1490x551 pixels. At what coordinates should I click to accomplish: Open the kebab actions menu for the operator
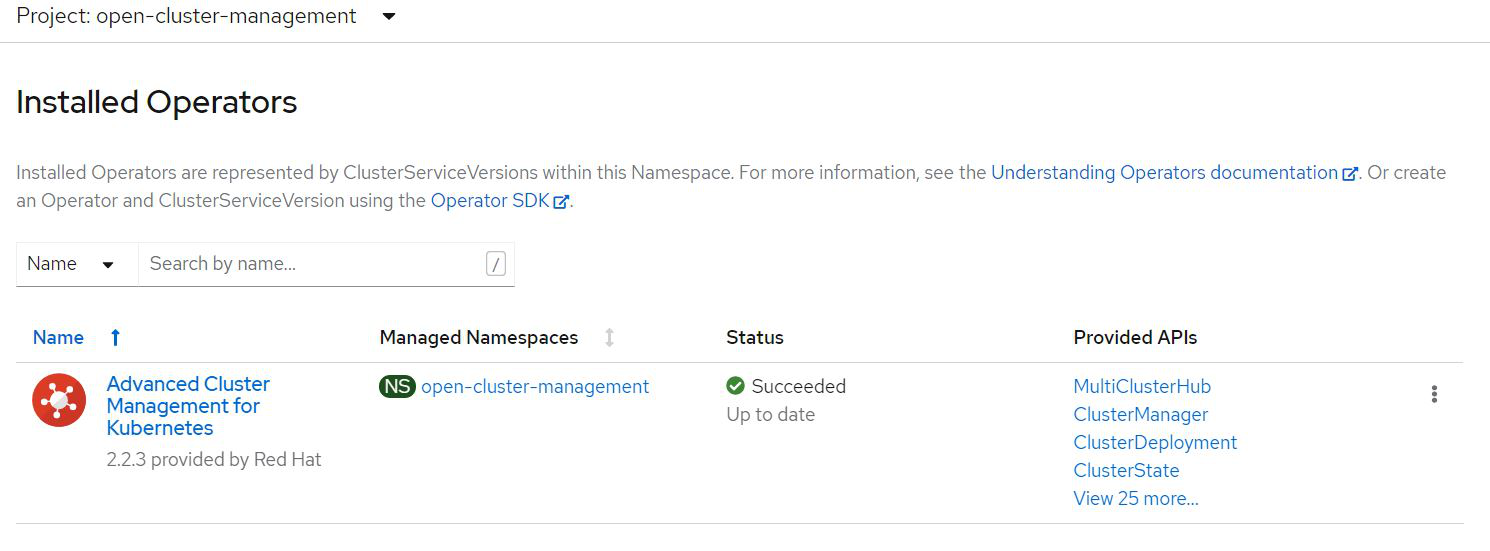click(x=1434, y=394)
